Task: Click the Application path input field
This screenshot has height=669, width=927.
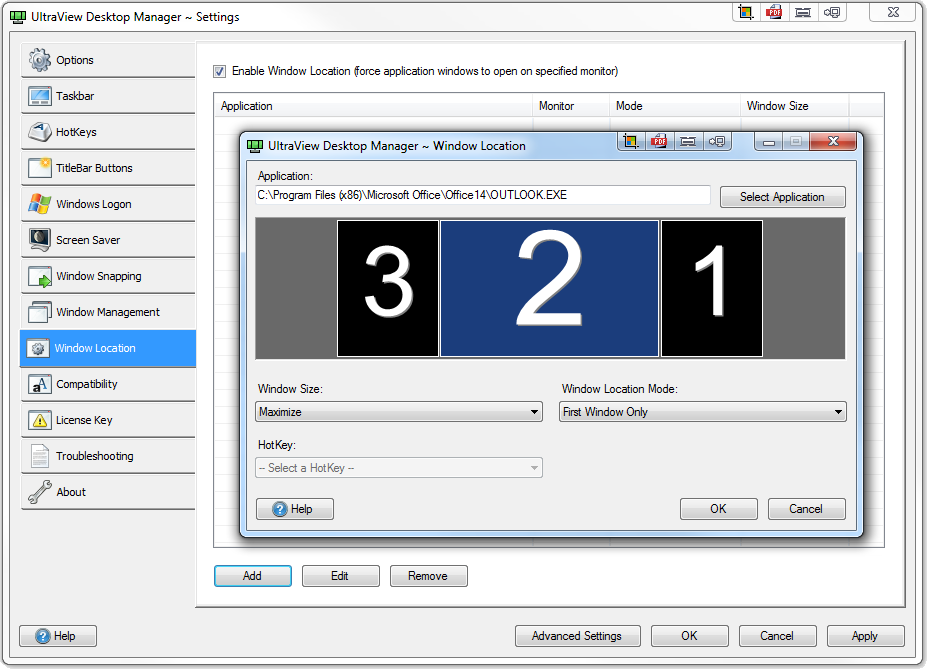Action: pyautogui.click(x=483, y=195)
